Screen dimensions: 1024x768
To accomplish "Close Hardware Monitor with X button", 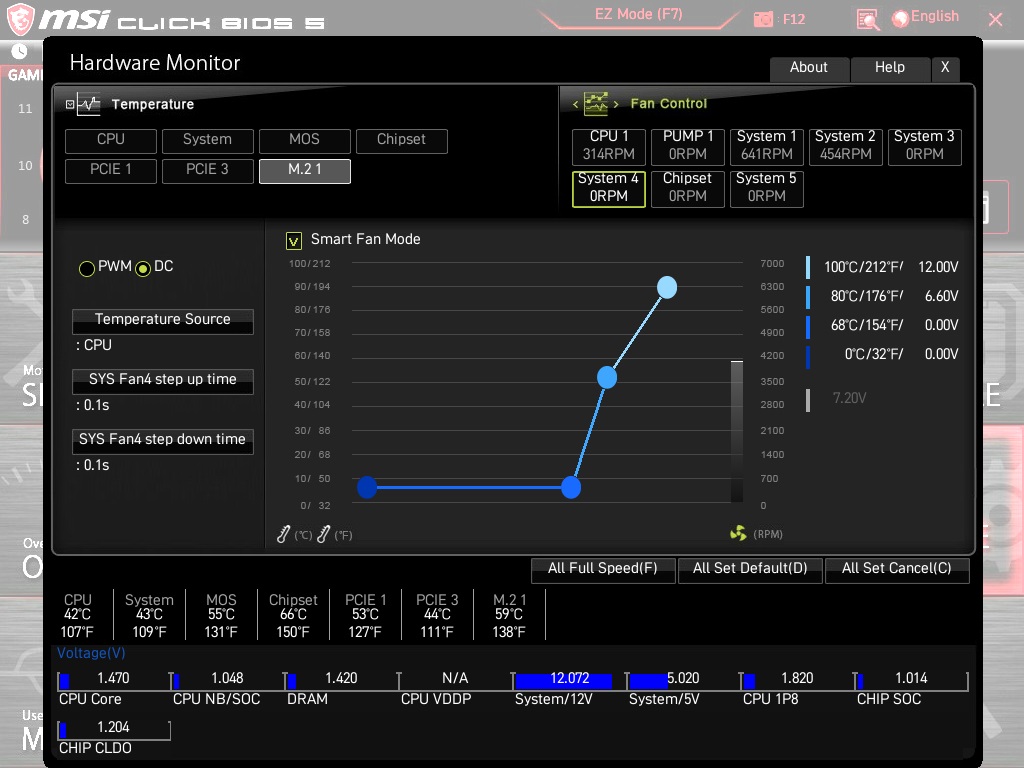I will click(x=945, y=68).
